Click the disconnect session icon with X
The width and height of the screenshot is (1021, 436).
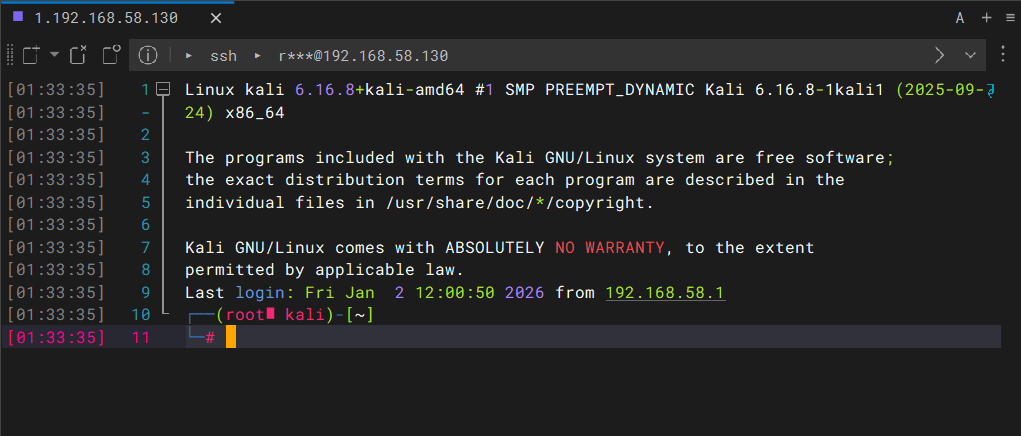coord(79,55)
